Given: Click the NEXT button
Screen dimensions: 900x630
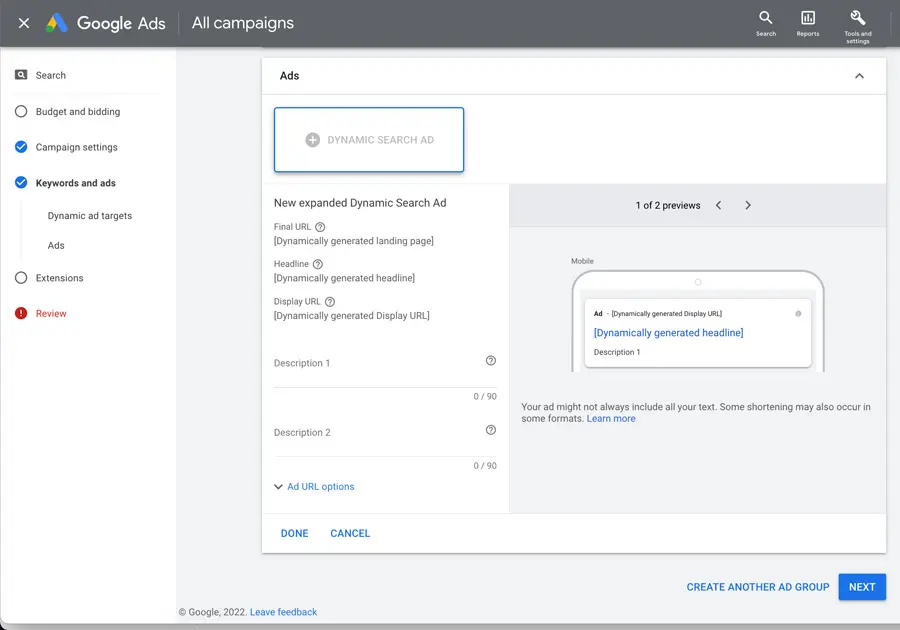Looking at the screenshot, I should (x=861, y=587).
